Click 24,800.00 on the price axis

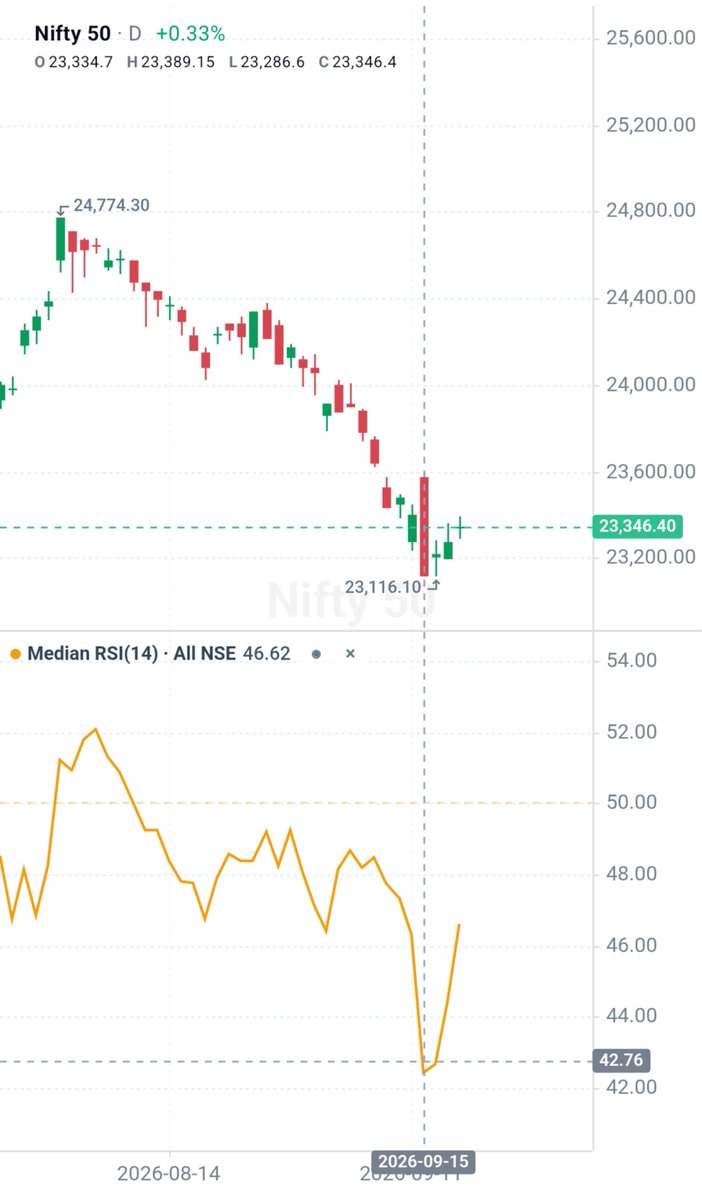tap(651, 211)
